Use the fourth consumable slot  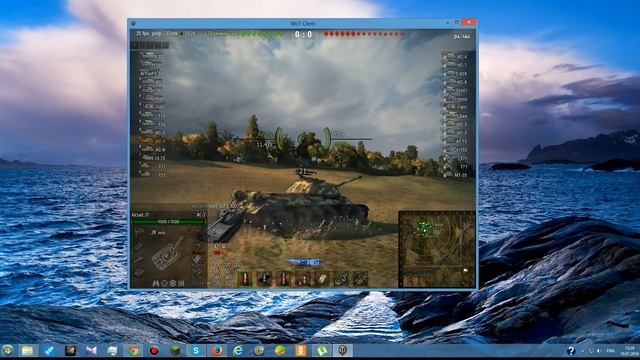(303, 278)
